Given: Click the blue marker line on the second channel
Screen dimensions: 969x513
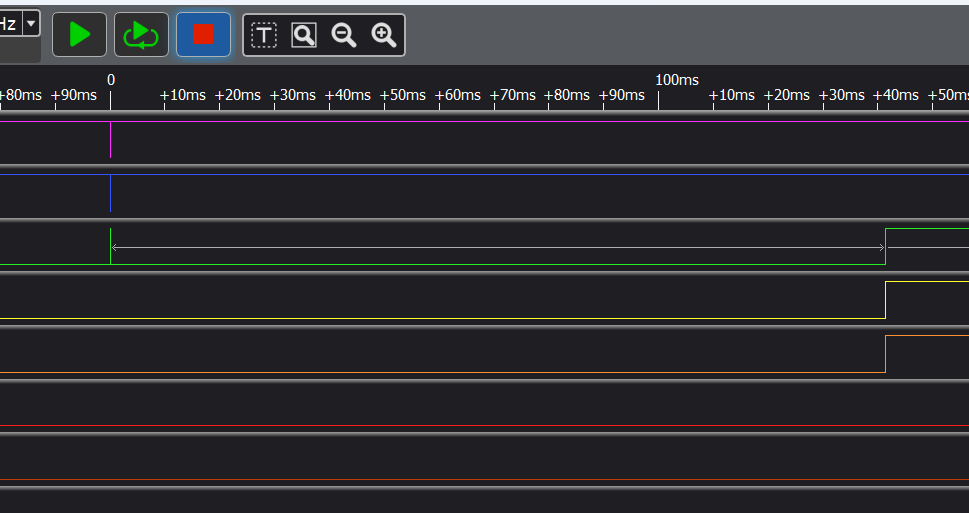Looking at the screenshot, I should coord(110,193).
